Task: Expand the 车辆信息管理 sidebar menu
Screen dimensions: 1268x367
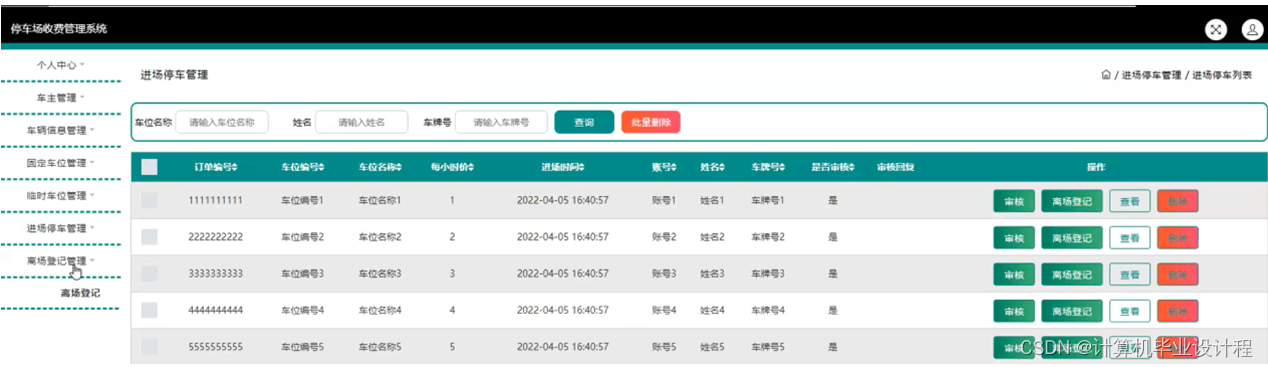Action: click(60, 130)
